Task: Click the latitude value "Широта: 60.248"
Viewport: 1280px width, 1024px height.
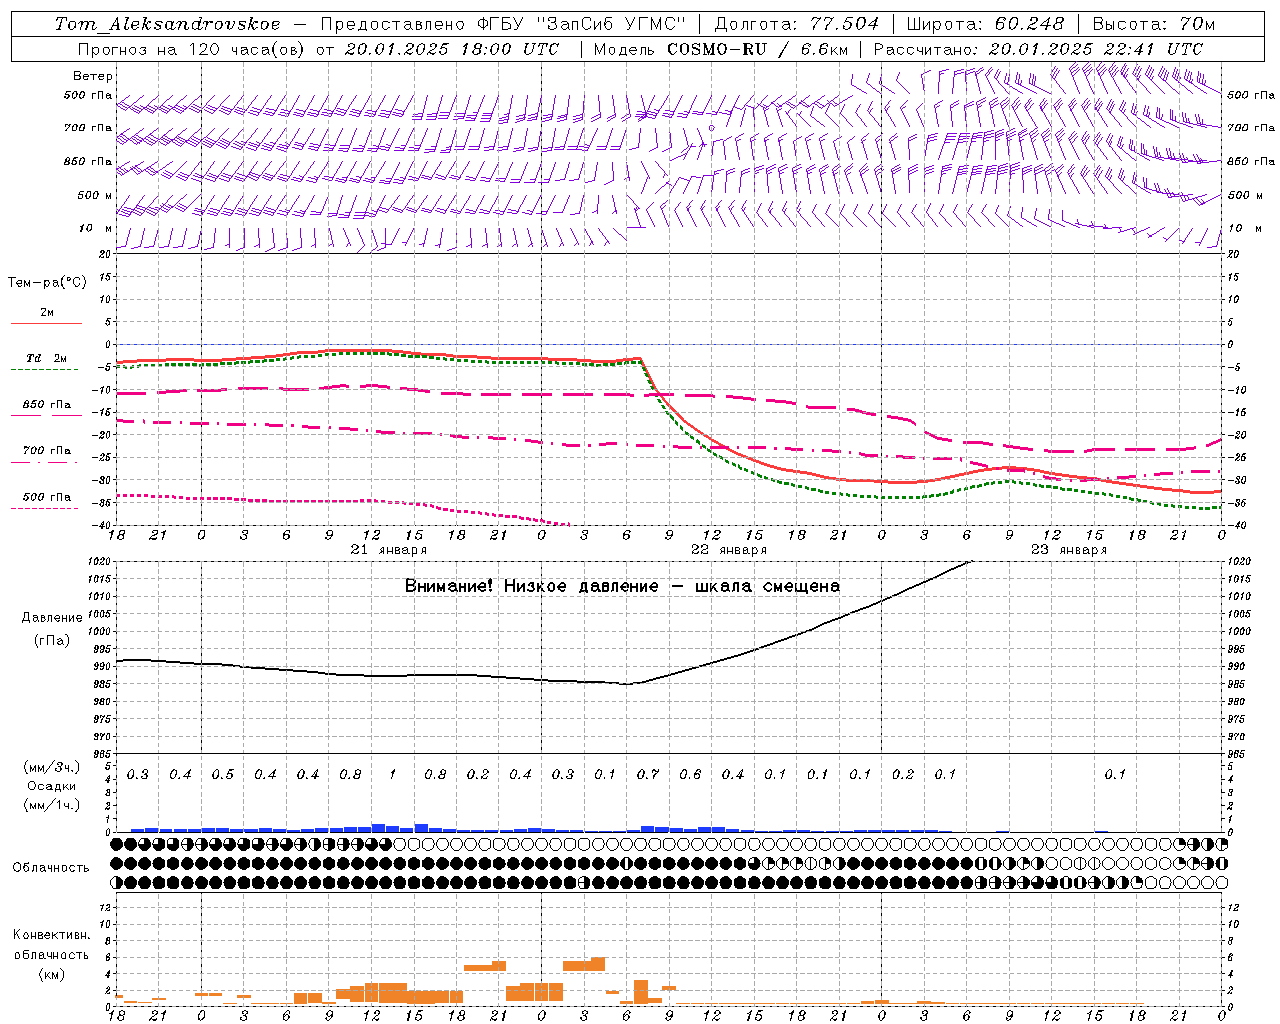Action: click(985, 24)
